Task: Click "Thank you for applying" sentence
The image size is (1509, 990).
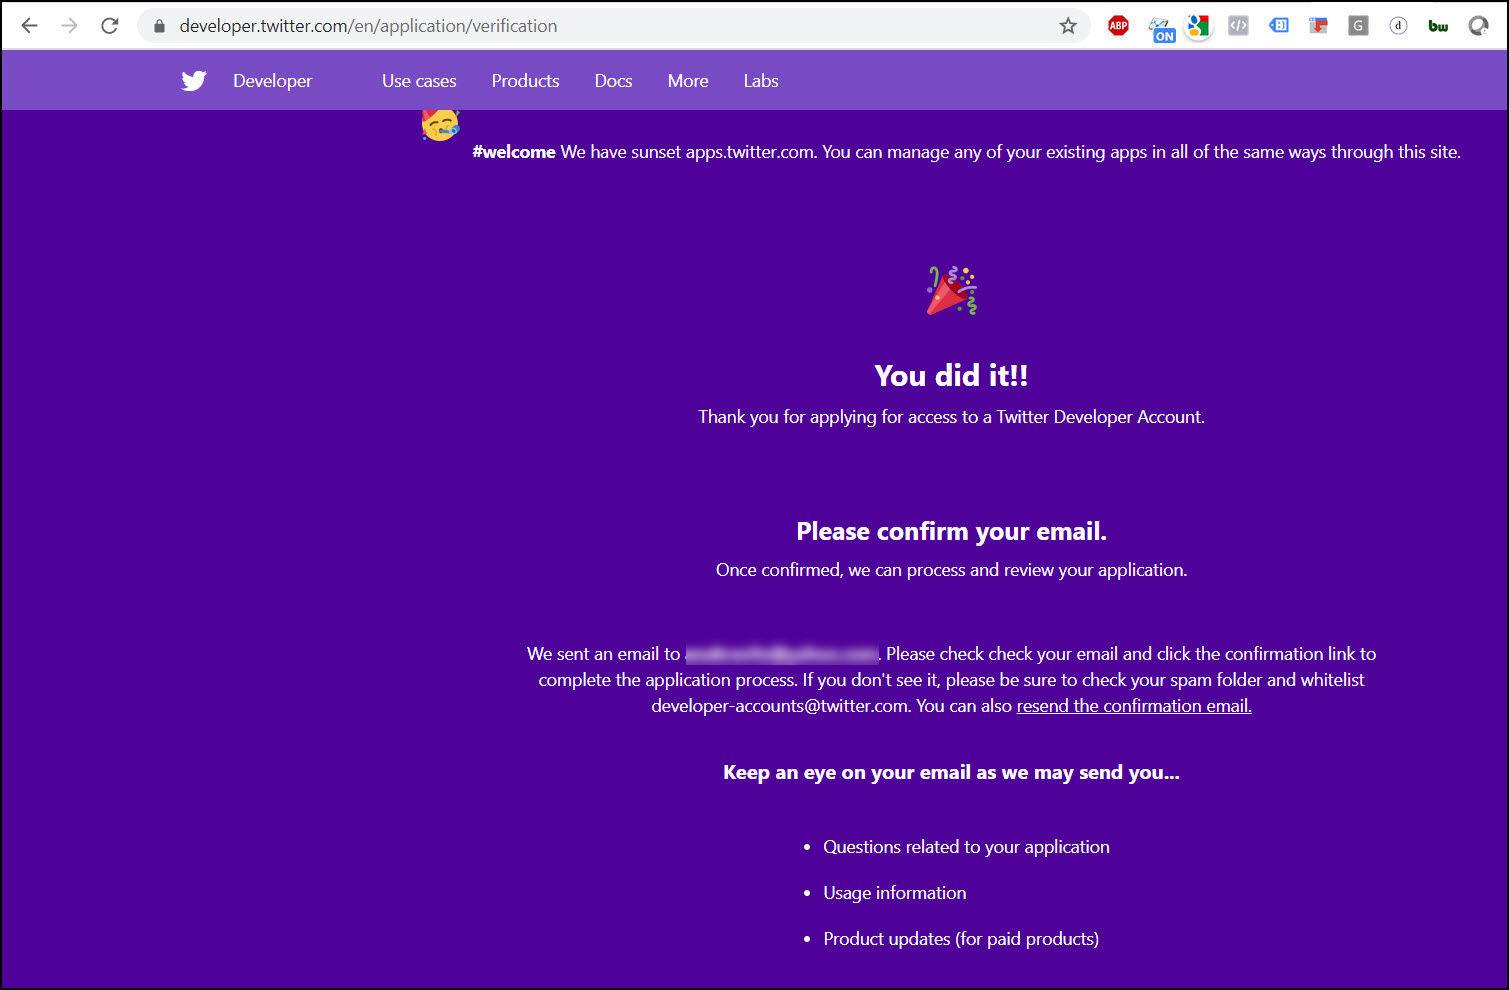Action: tap(951, 417)
